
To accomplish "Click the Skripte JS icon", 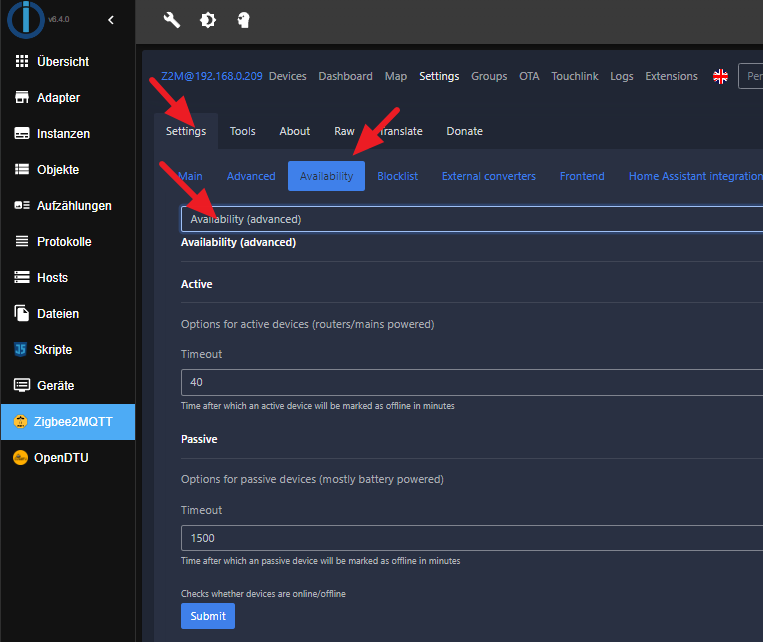I will [20, 349].
